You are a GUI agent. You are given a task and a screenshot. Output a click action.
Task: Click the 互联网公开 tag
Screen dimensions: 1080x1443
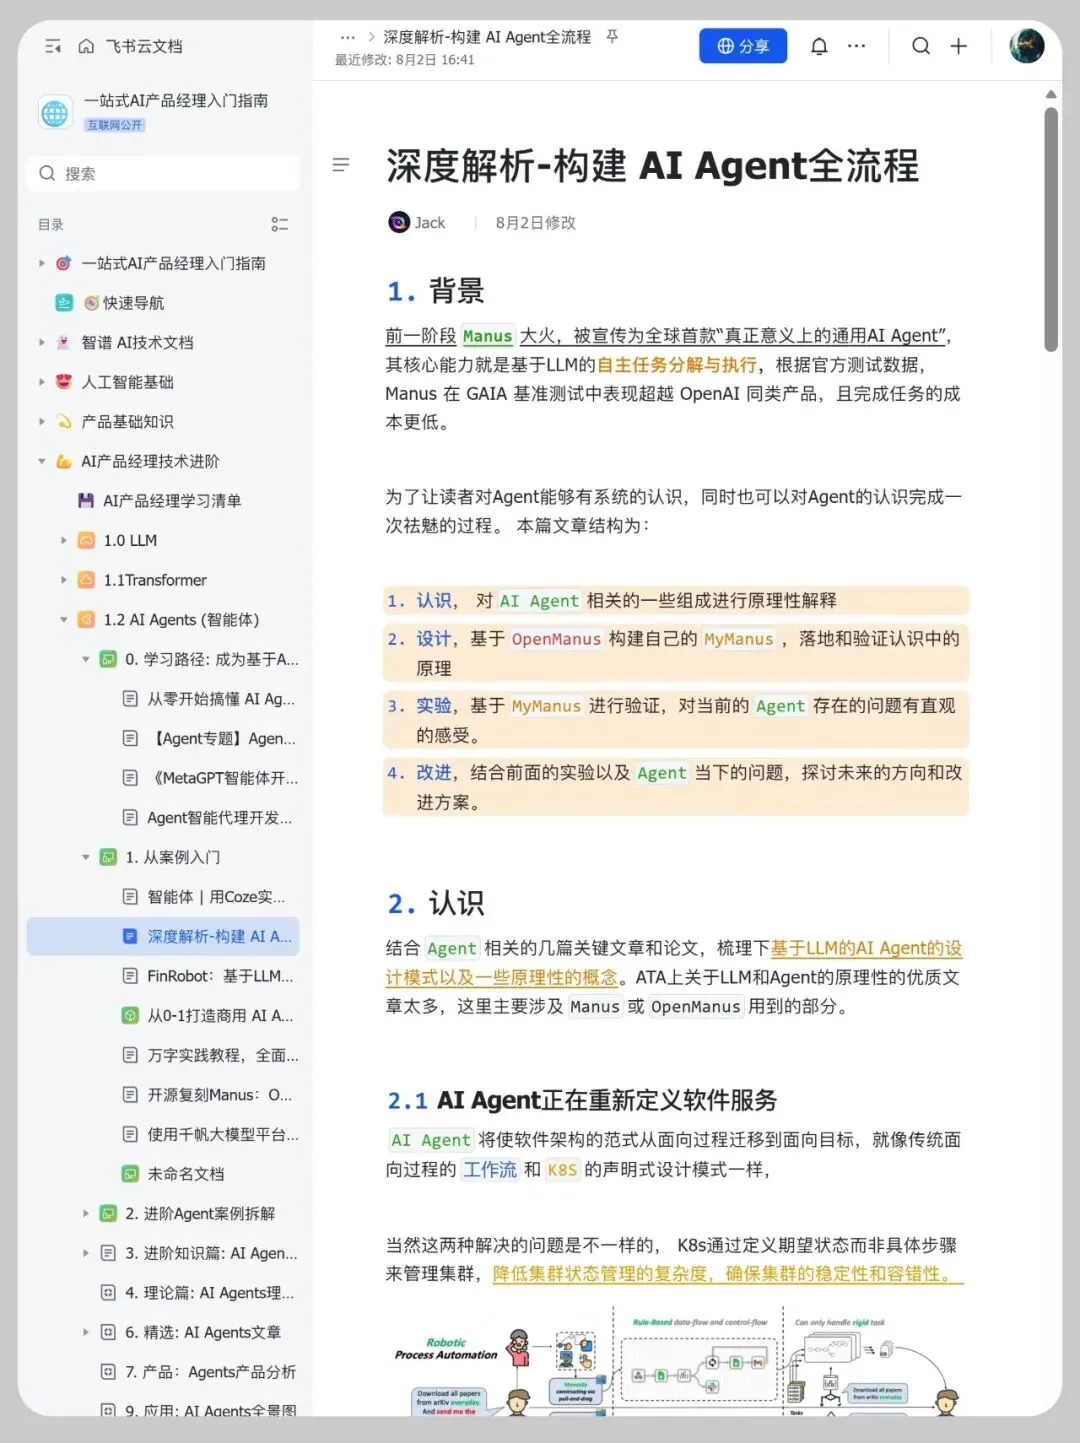(x=115, y=125)
